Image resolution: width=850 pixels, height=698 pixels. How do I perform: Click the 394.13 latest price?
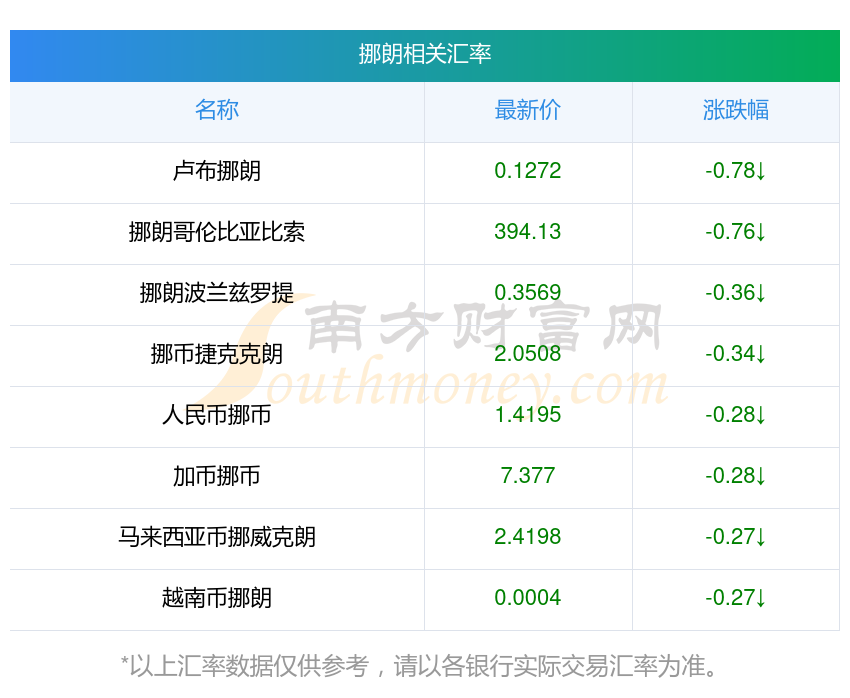tap(527, 232)
